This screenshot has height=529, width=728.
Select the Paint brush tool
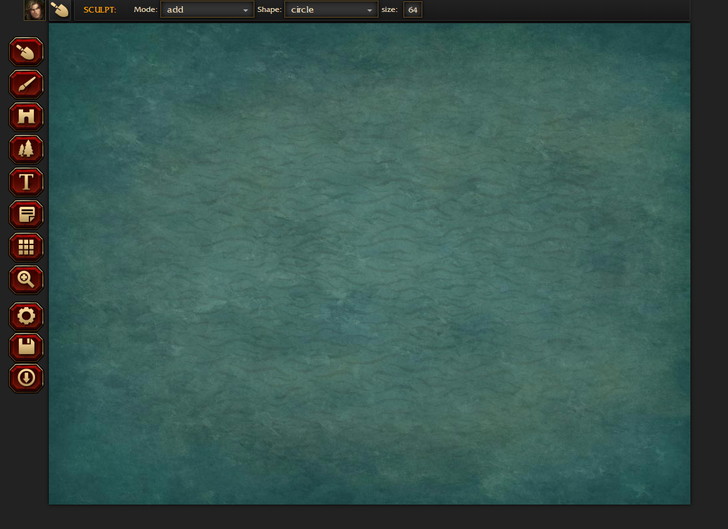(x=26, y=84)
